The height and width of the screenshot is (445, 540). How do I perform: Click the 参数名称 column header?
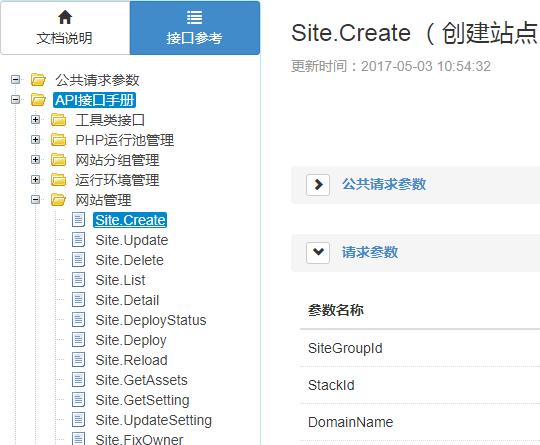(x=335, y=310)
